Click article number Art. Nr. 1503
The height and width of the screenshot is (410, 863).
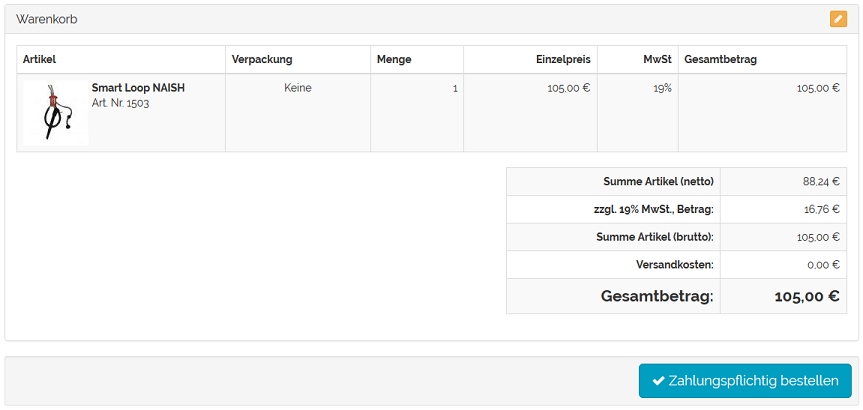point(120,103)
